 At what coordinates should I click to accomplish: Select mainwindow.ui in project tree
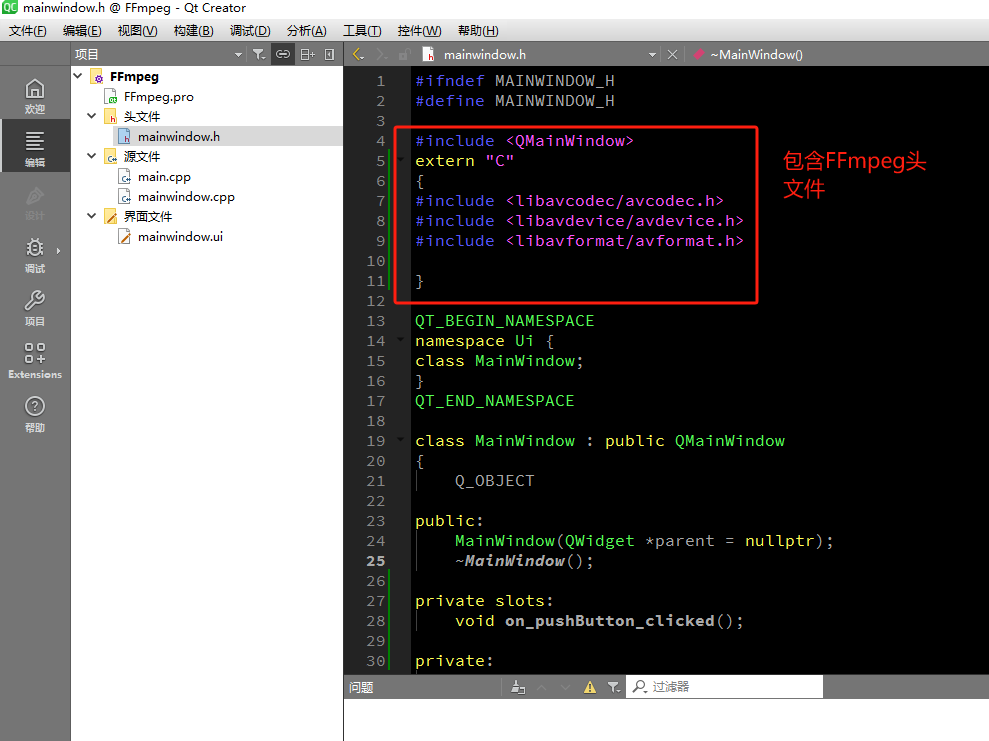coord(180,236)
